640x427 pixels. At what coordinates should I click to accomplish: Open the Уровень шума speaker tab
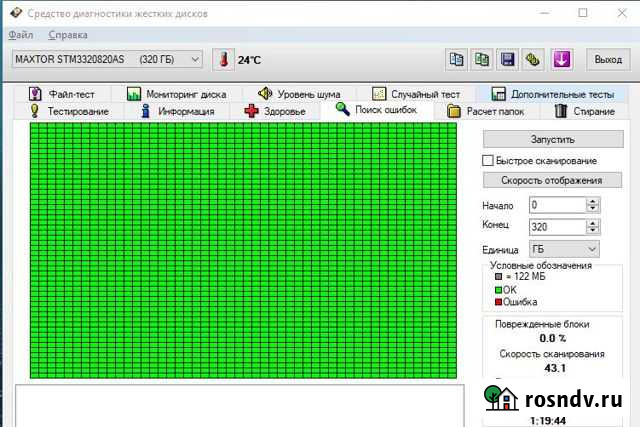pos(296,94)
